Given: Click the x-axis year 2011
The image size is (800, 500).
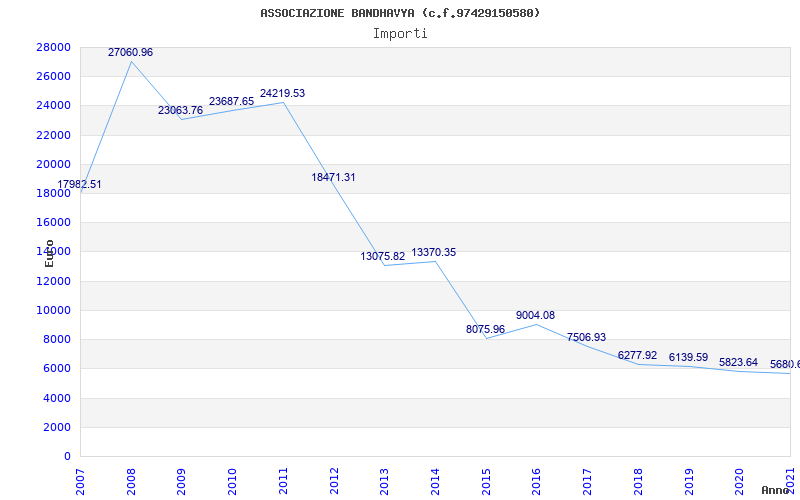Looking at the screenshot, I should 283,481.
